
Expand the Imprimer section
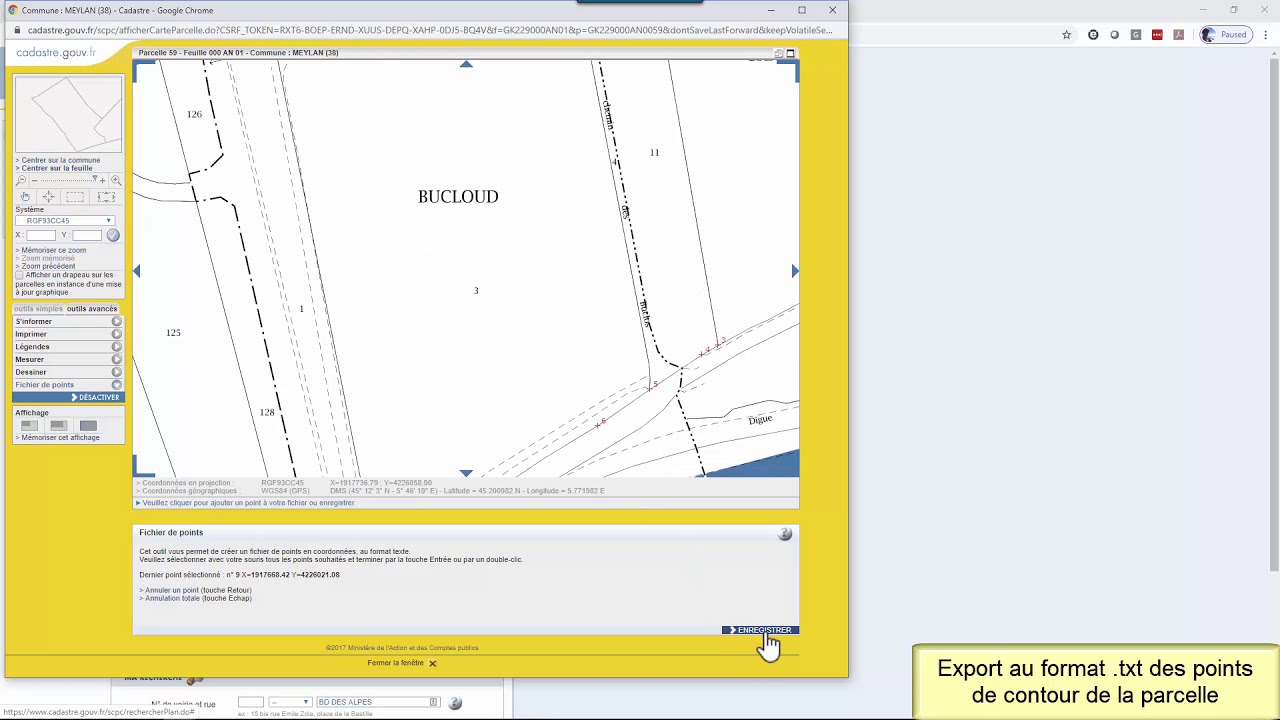[x=68, y=334]
